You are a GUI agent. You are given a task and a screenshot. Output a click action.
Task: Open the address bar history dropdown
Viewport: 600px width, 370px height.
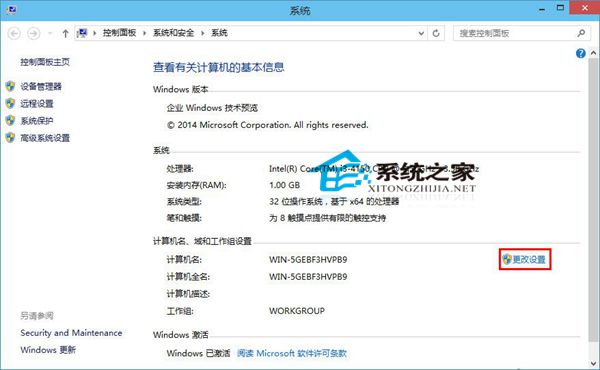pyautogui.click(x=421, y=33)
